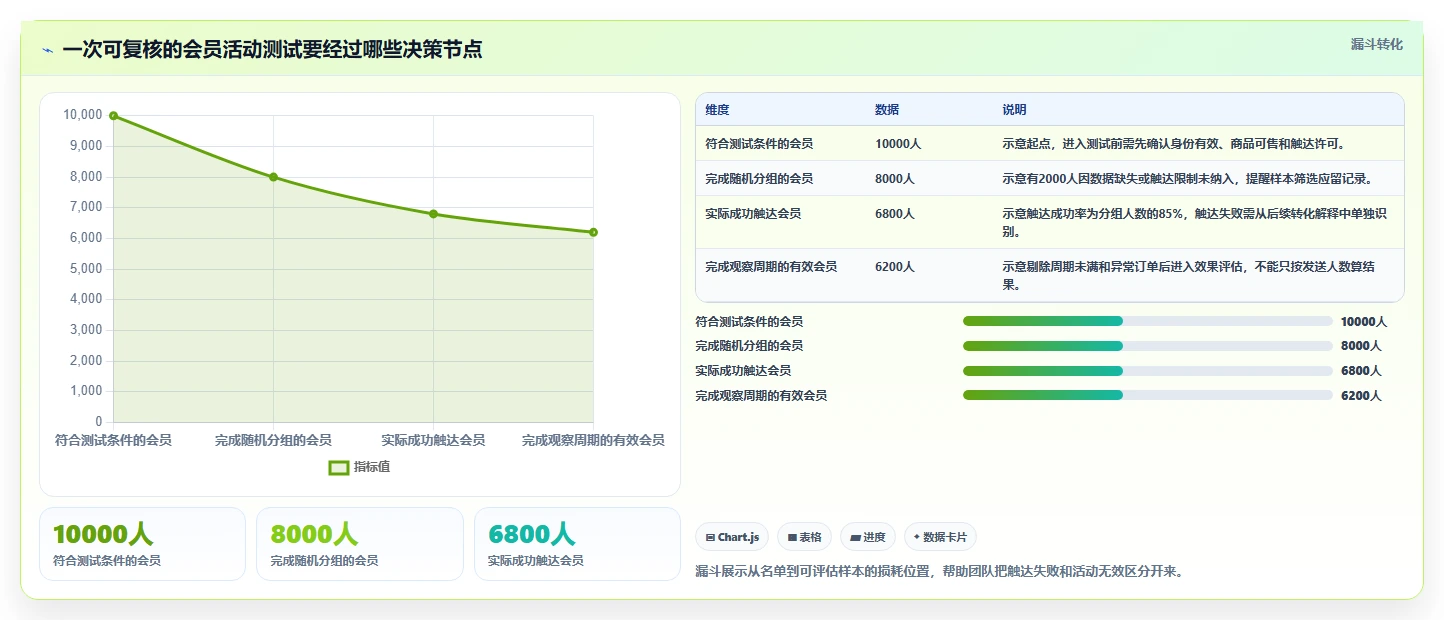The image size is (1444, 620).
Task: Click progress bar for 完成观察周期的有效会员
Action: coord(1148,395)
